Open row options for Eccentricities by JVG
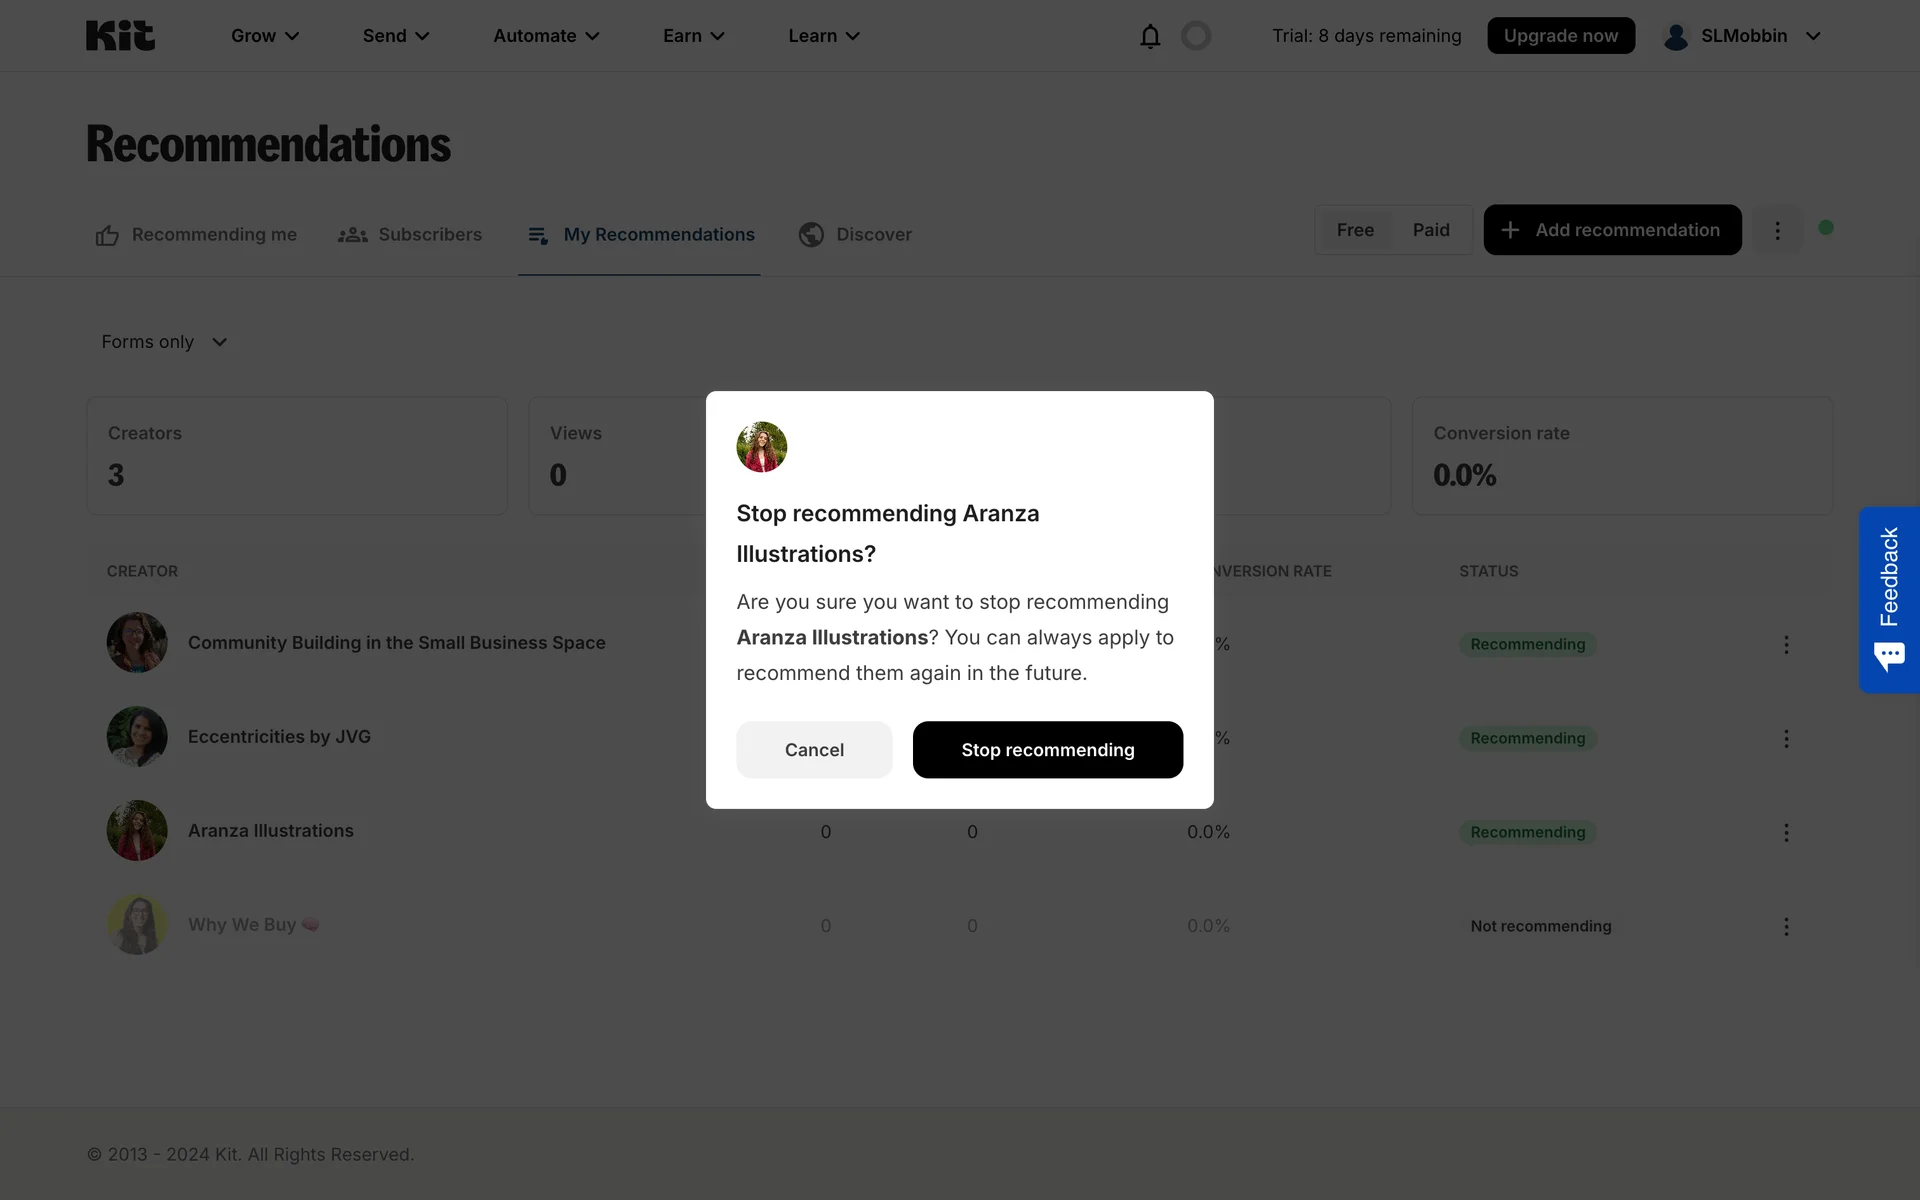 coord(1786,738)
